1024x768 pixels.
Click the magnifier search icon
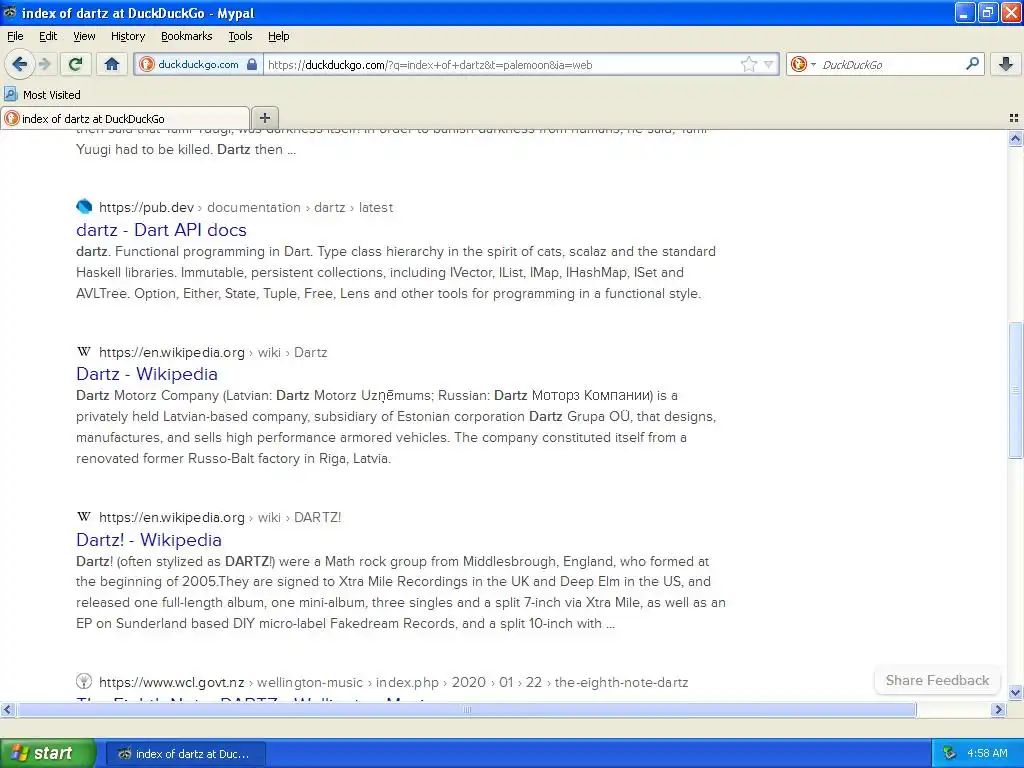972,63
